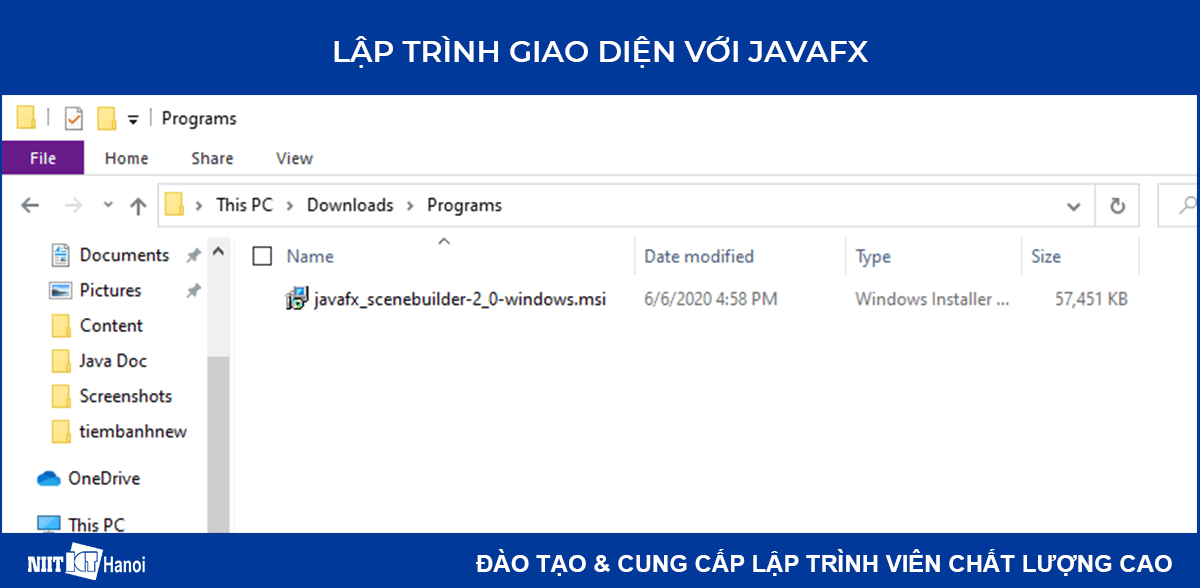
Task: Open Customize Quick Access Toolbar dropdown
Action: 133,120
